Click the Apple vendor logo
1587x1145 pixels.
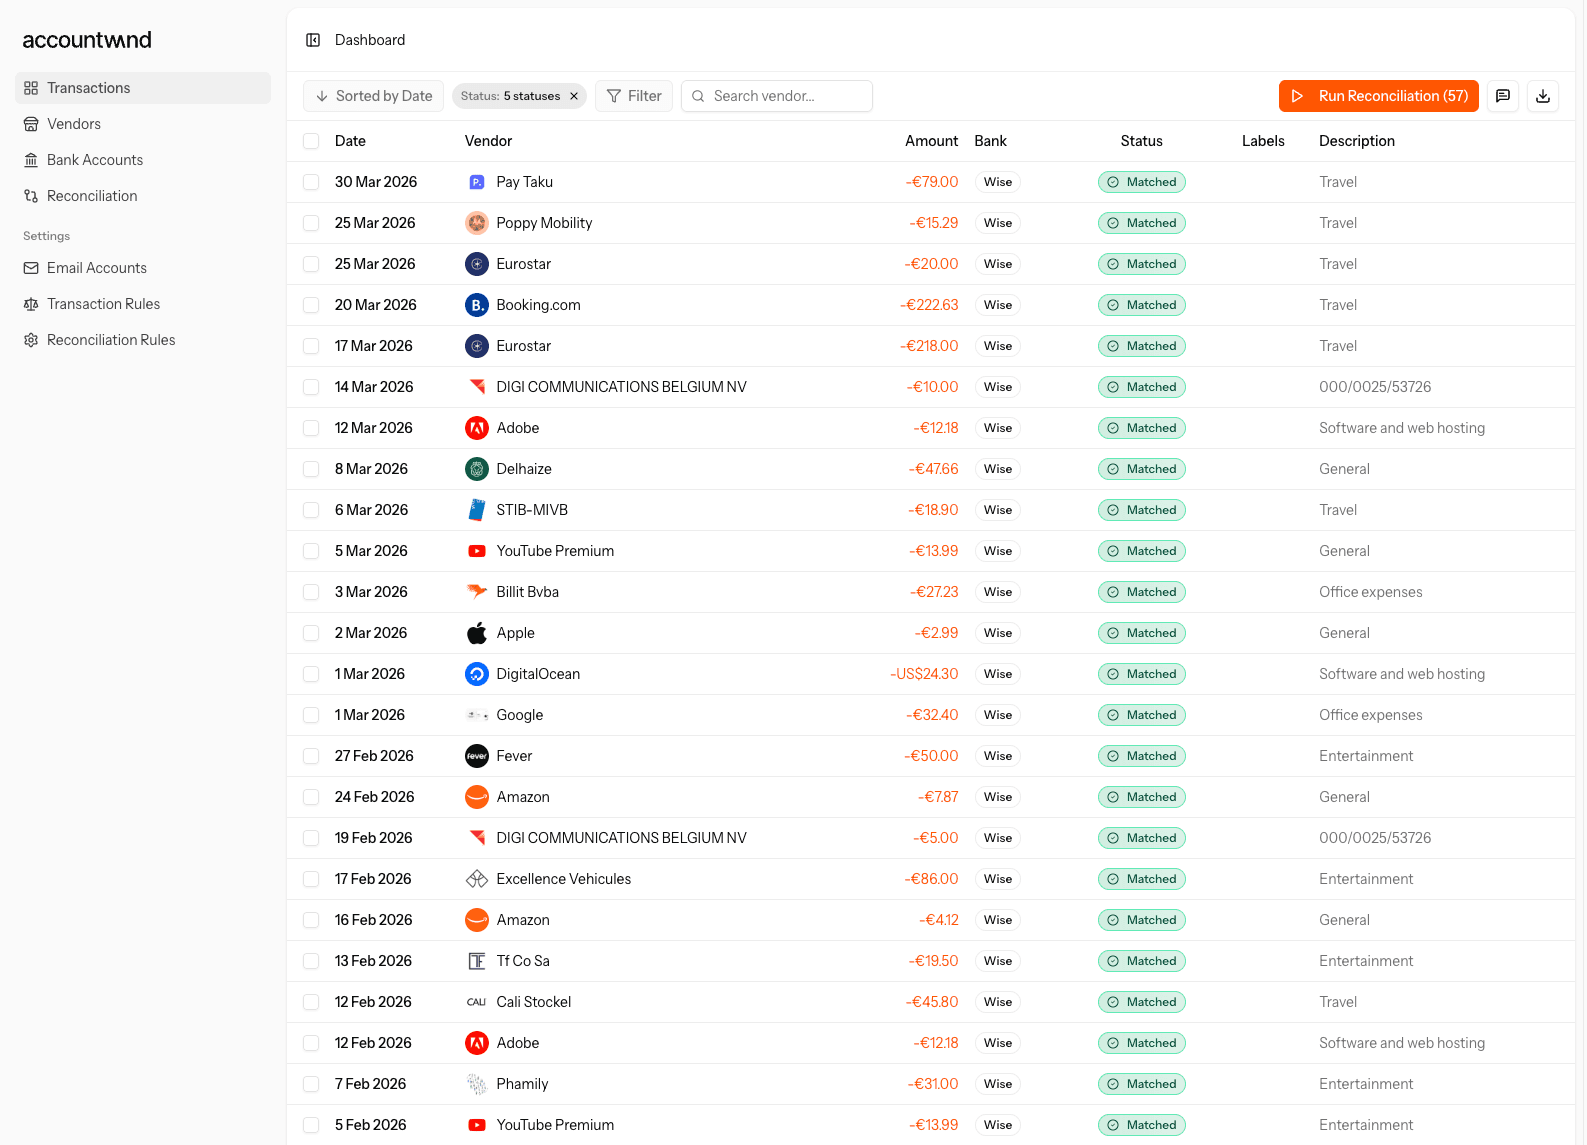477,633
